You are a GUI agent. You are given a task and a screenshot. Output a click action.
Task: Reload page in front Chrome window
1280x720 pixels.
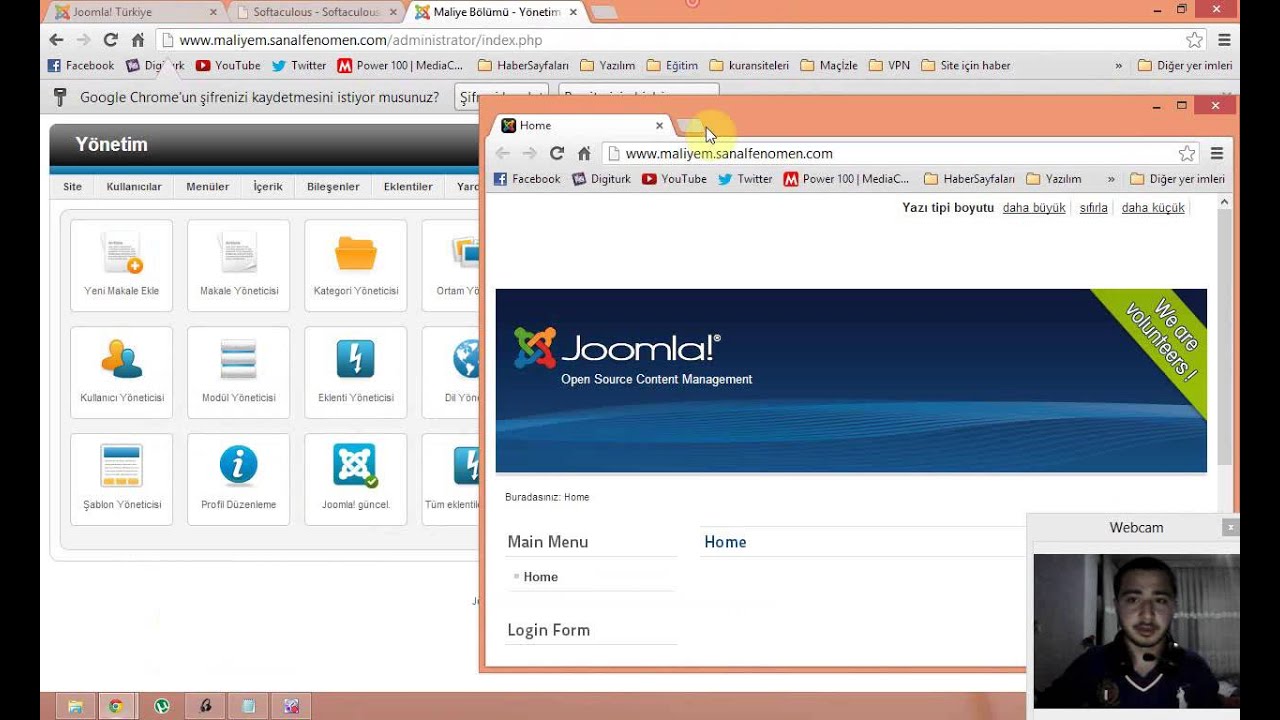557,153
